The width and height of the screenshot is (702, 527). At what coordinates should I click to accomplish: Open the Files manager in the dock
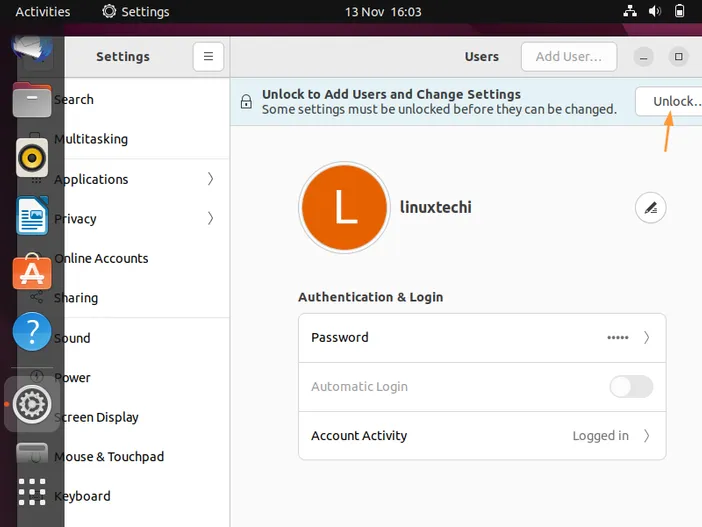[32, 100]
